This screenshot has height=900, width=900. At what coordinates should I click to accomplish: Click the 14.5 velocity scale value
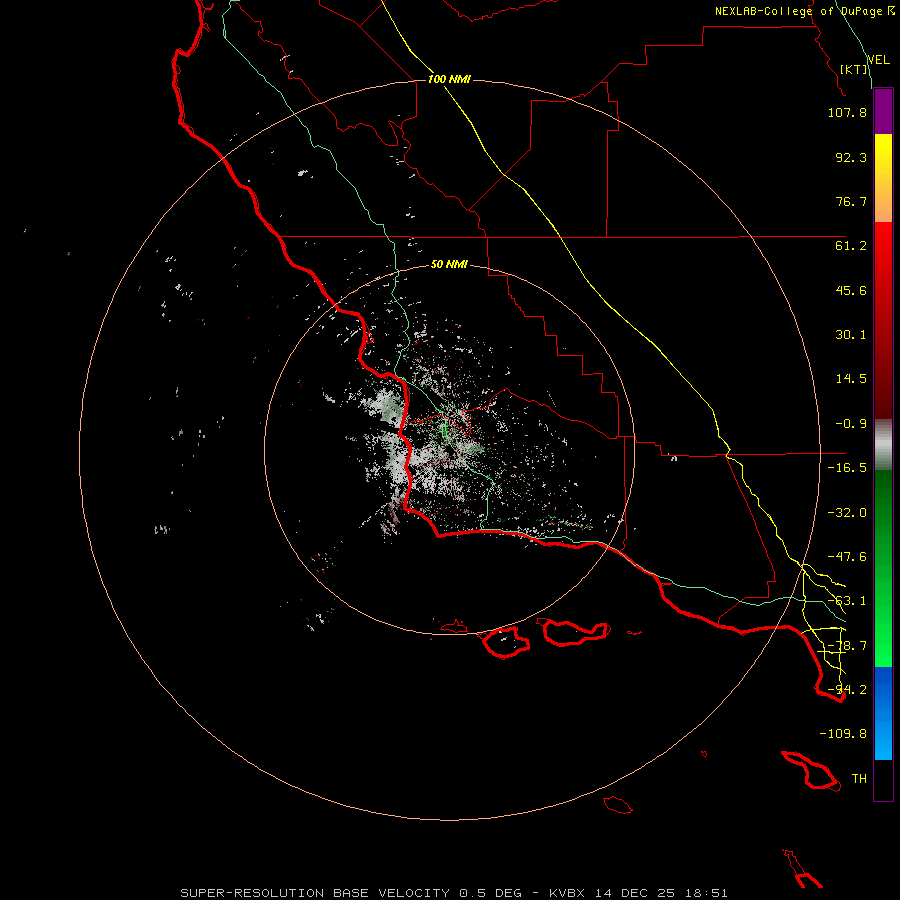pyautogui.click(x=851, y=379)
